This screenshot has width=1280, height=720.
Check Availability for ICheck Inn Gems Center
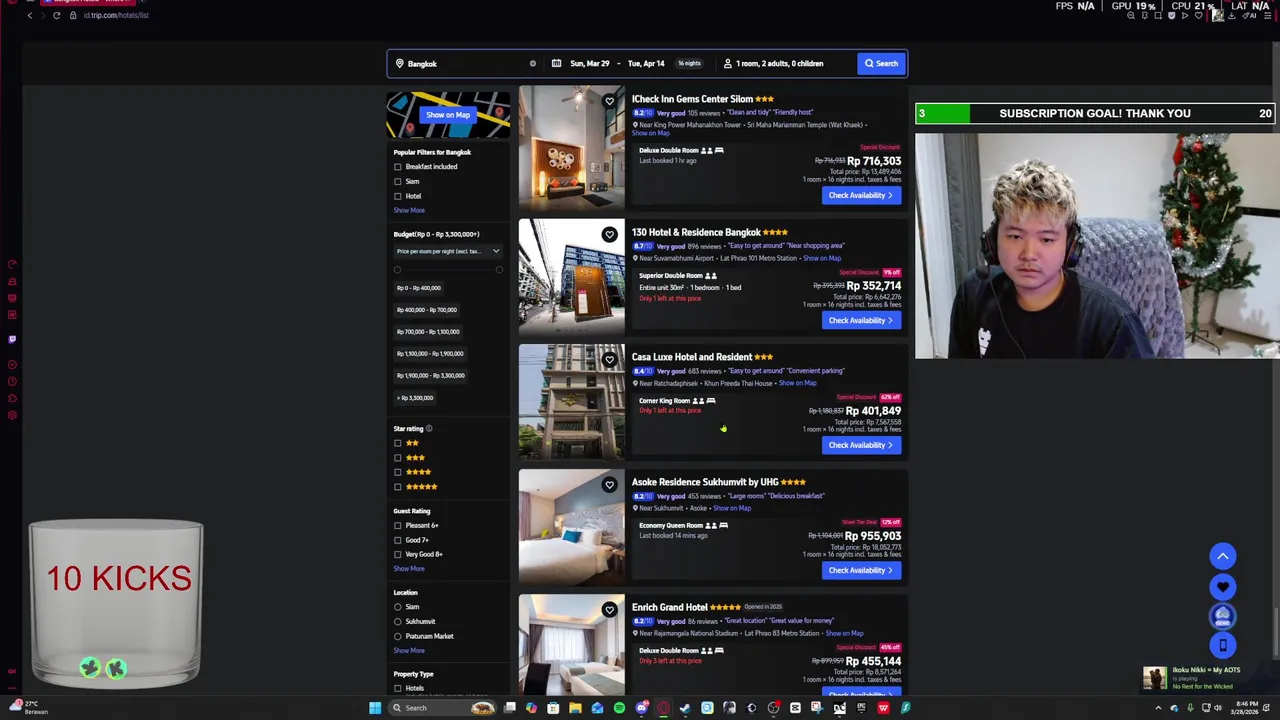[x=861, y=196]
